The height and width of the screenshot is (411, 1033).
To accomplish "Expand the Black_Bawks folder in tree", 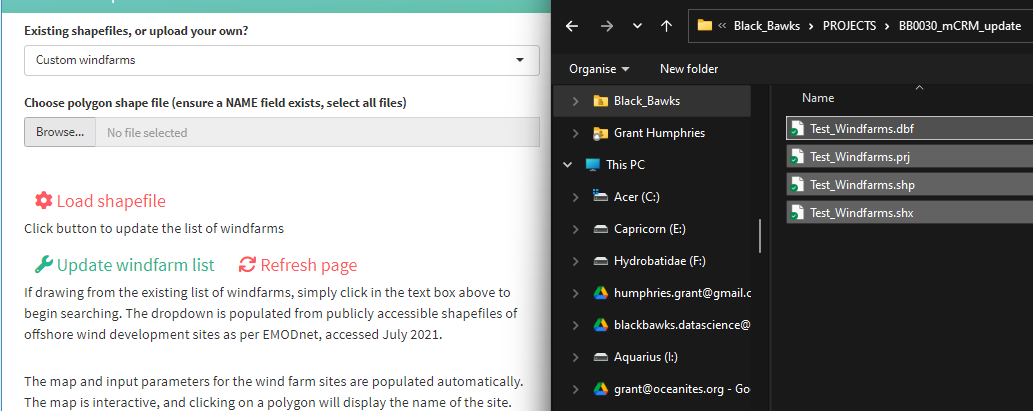I will (x=576, y=101).
